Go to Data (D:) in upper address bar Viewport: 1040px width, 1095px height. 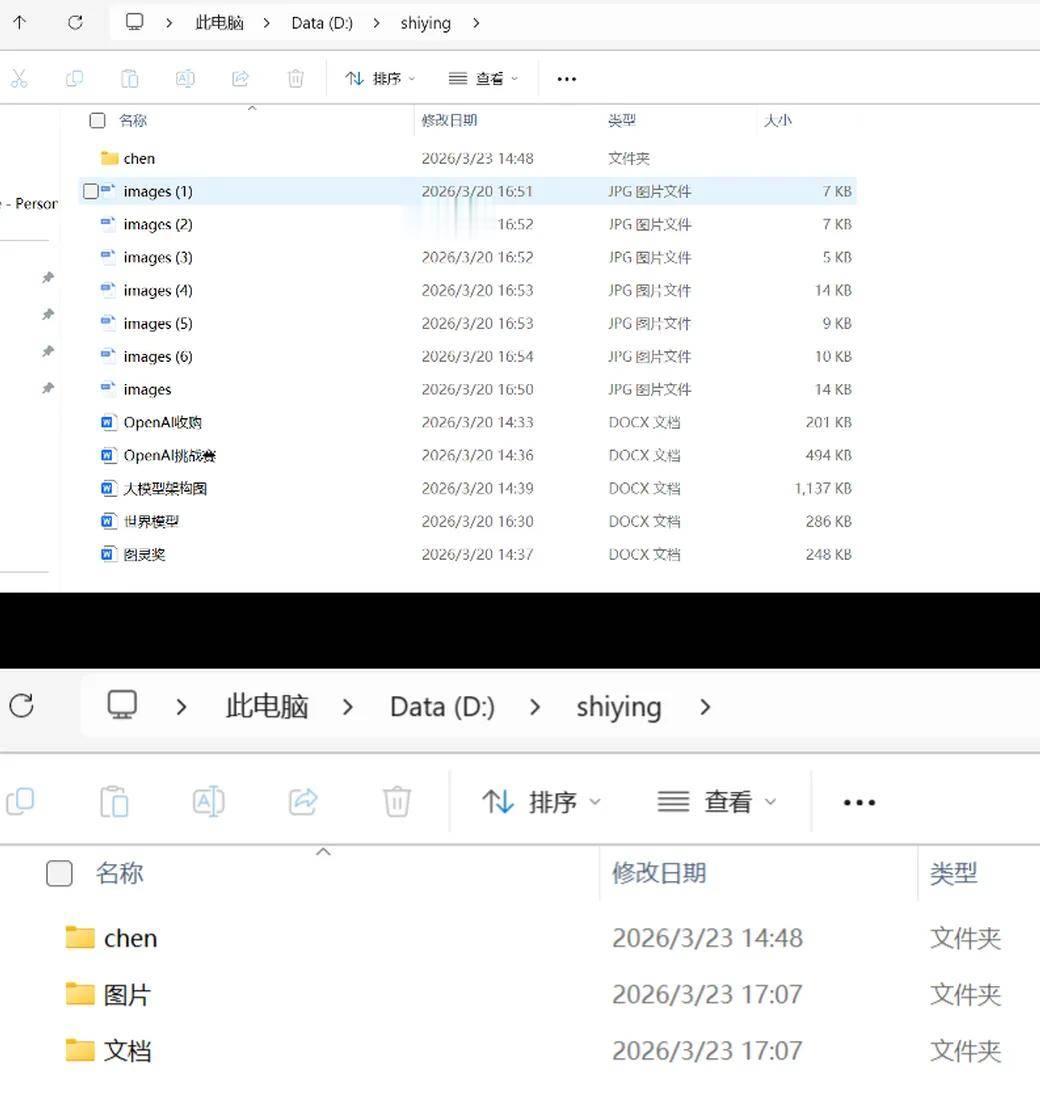pyautogui.click(x=322, y=22)
